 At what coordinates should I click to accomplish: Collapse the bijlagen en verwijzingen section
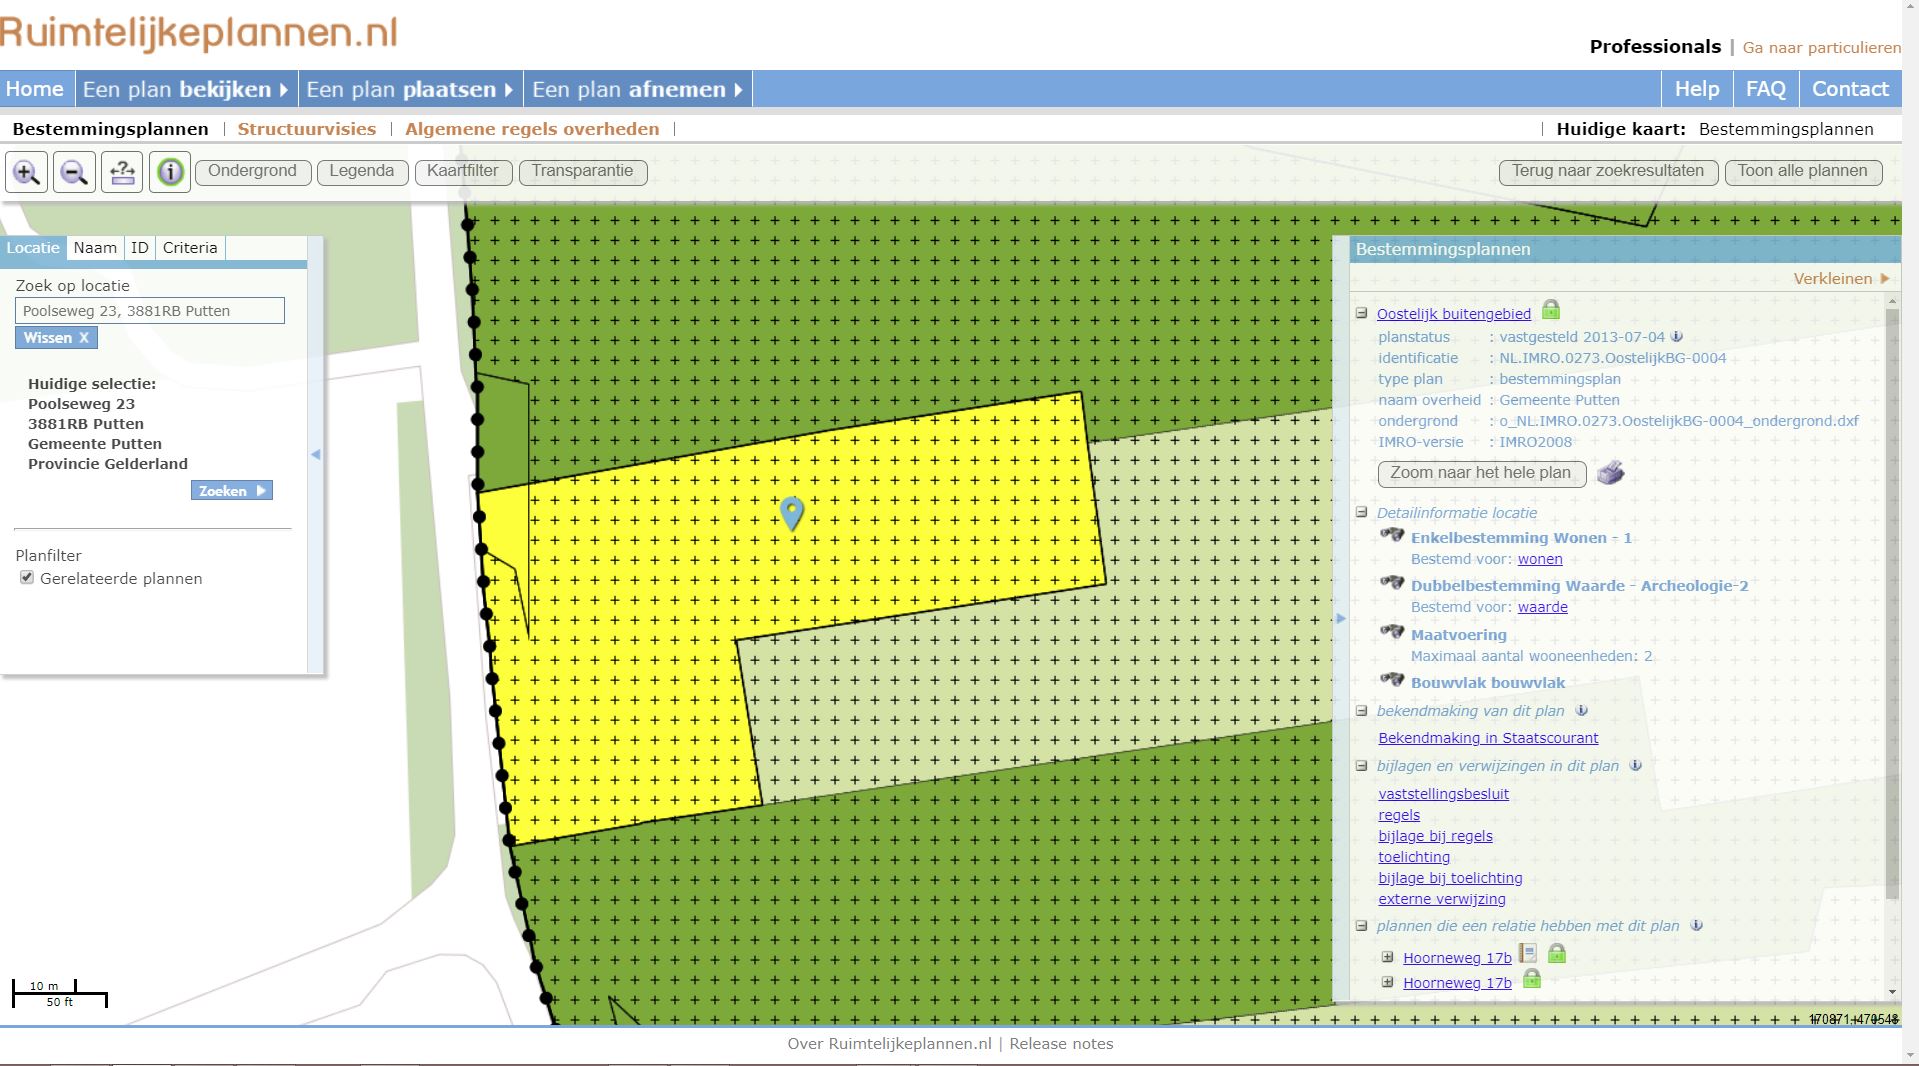pos(1361,766)
